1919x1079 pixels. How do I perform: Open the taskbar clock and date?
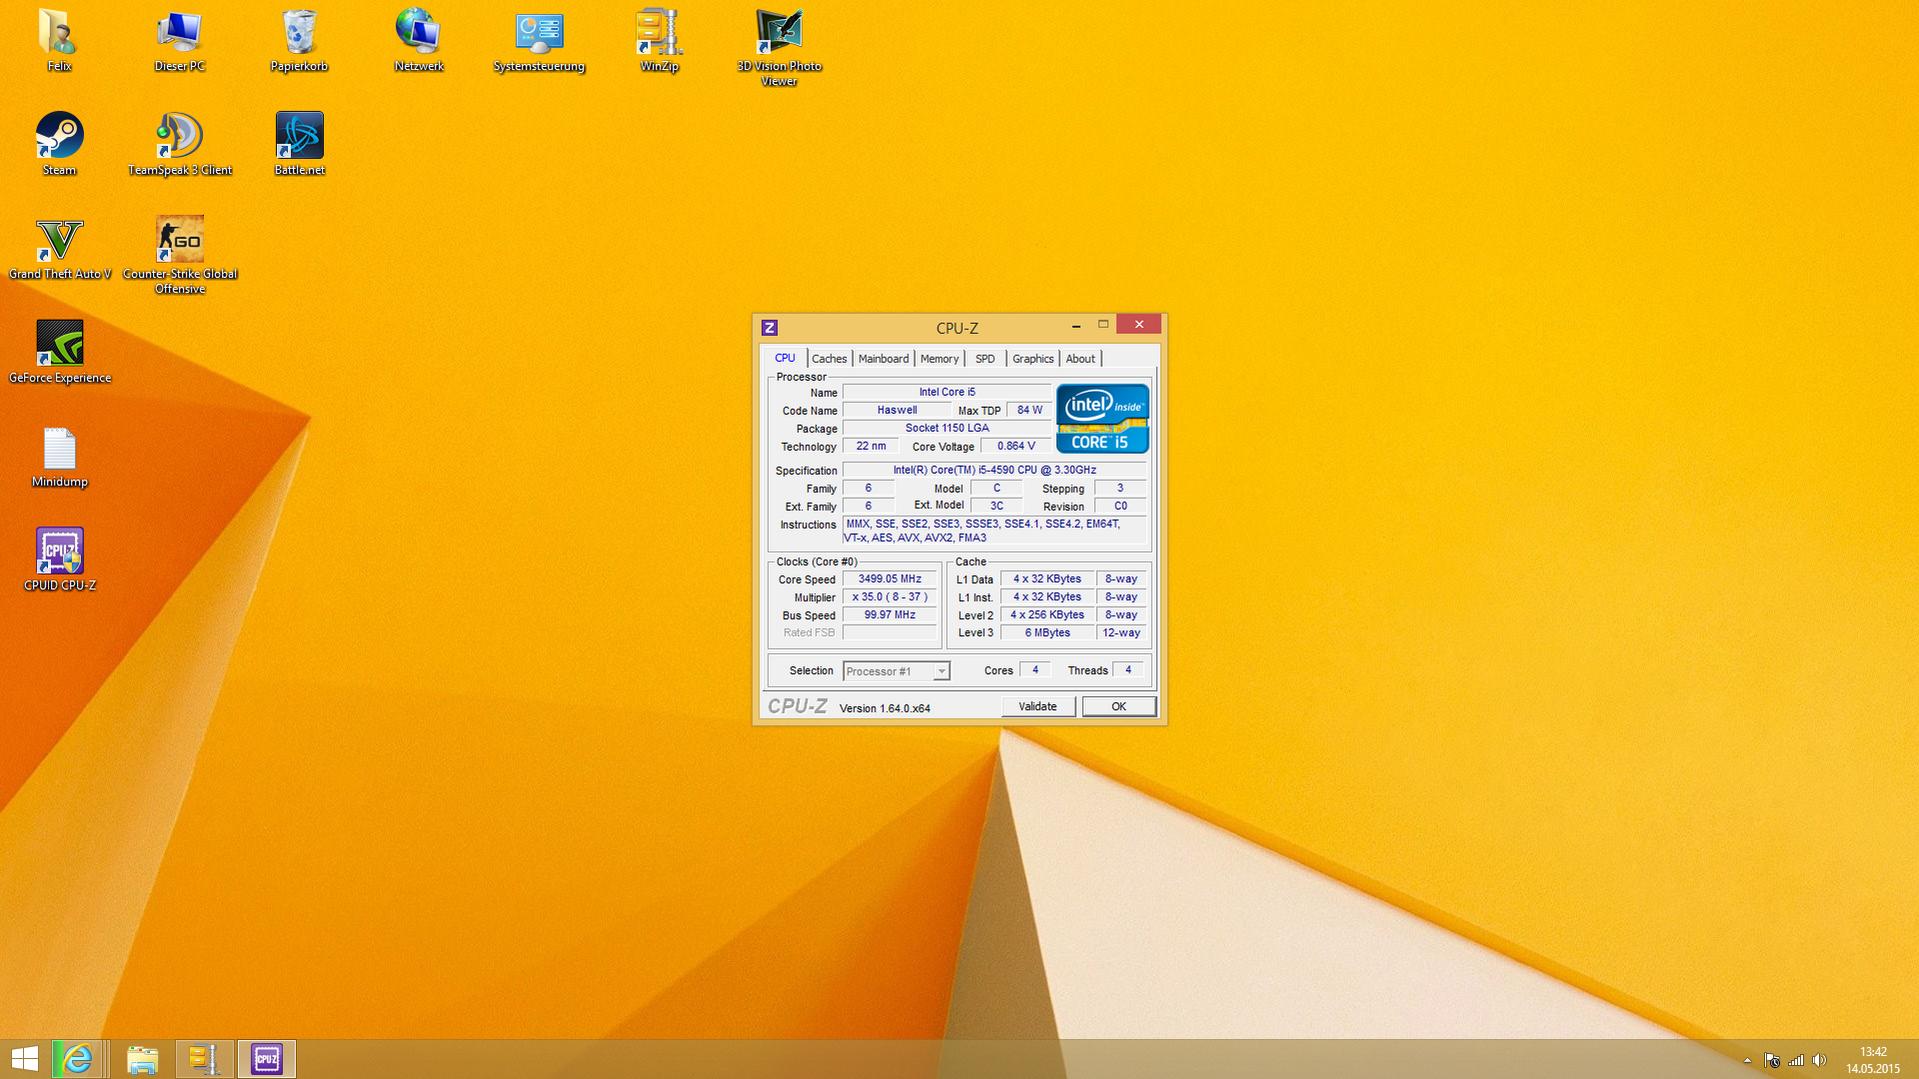tap(1873, 1060)
